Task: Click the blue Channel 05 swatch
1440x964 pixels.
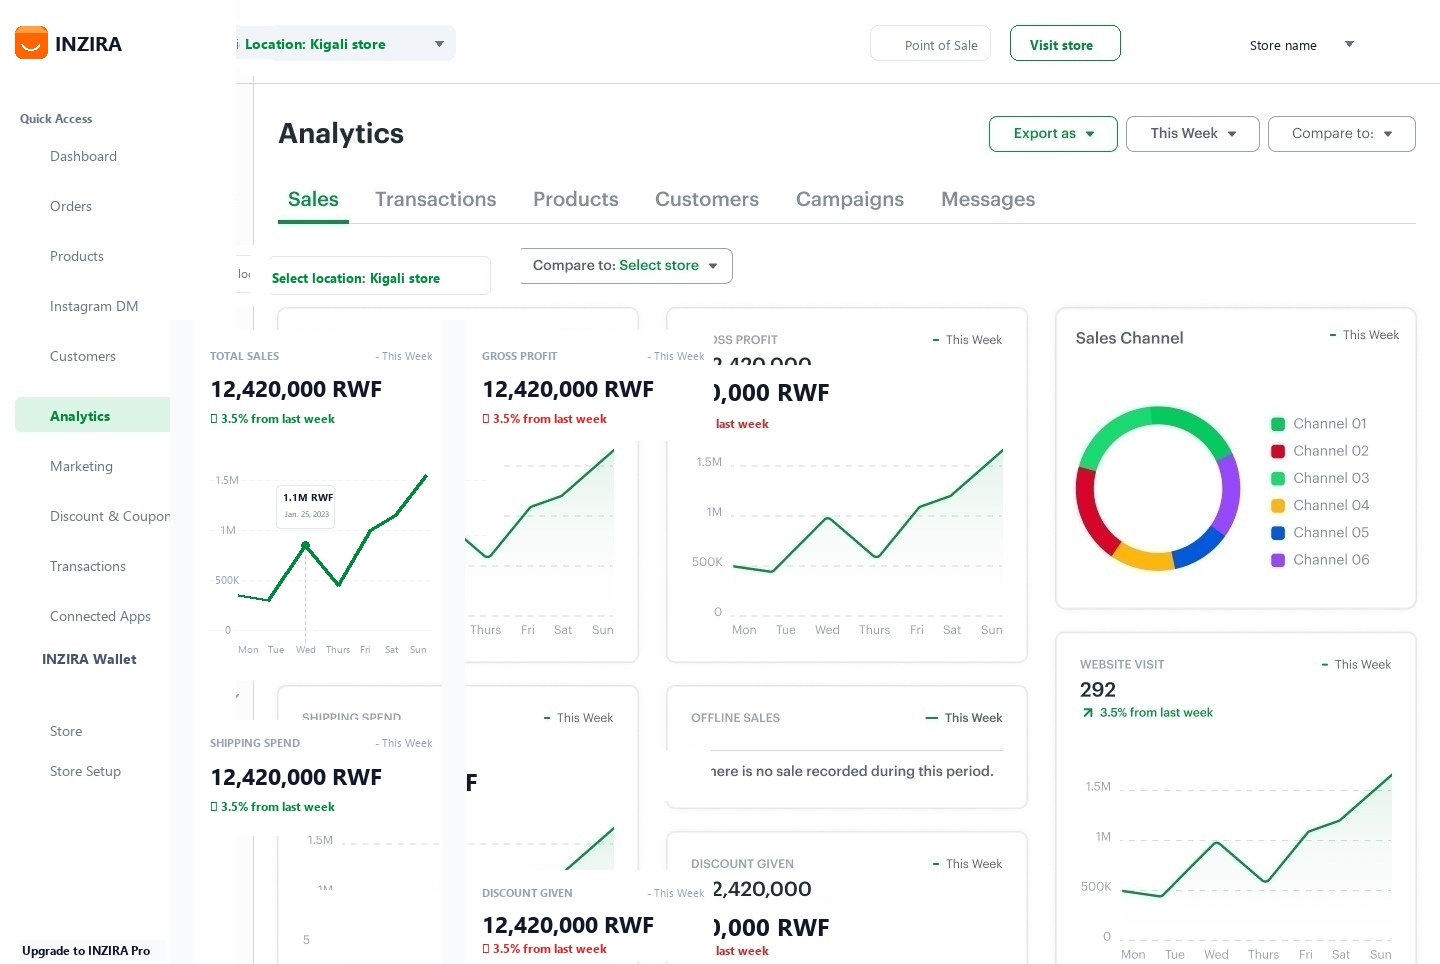Action: coord(1277,533)
